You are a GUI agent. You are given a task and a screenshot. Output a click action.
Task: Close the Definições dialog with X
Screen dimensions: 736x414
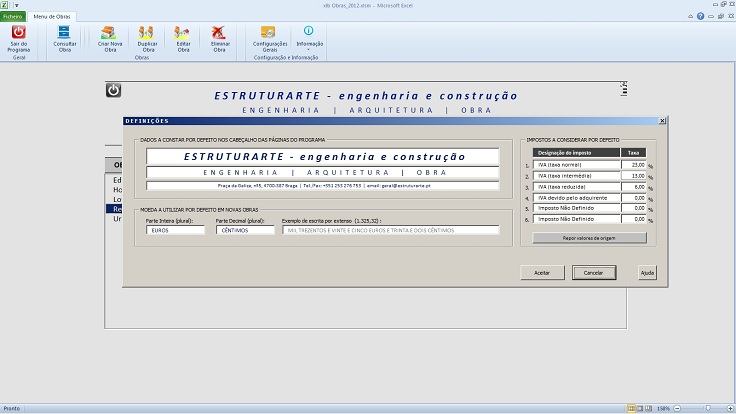point(662,120)
